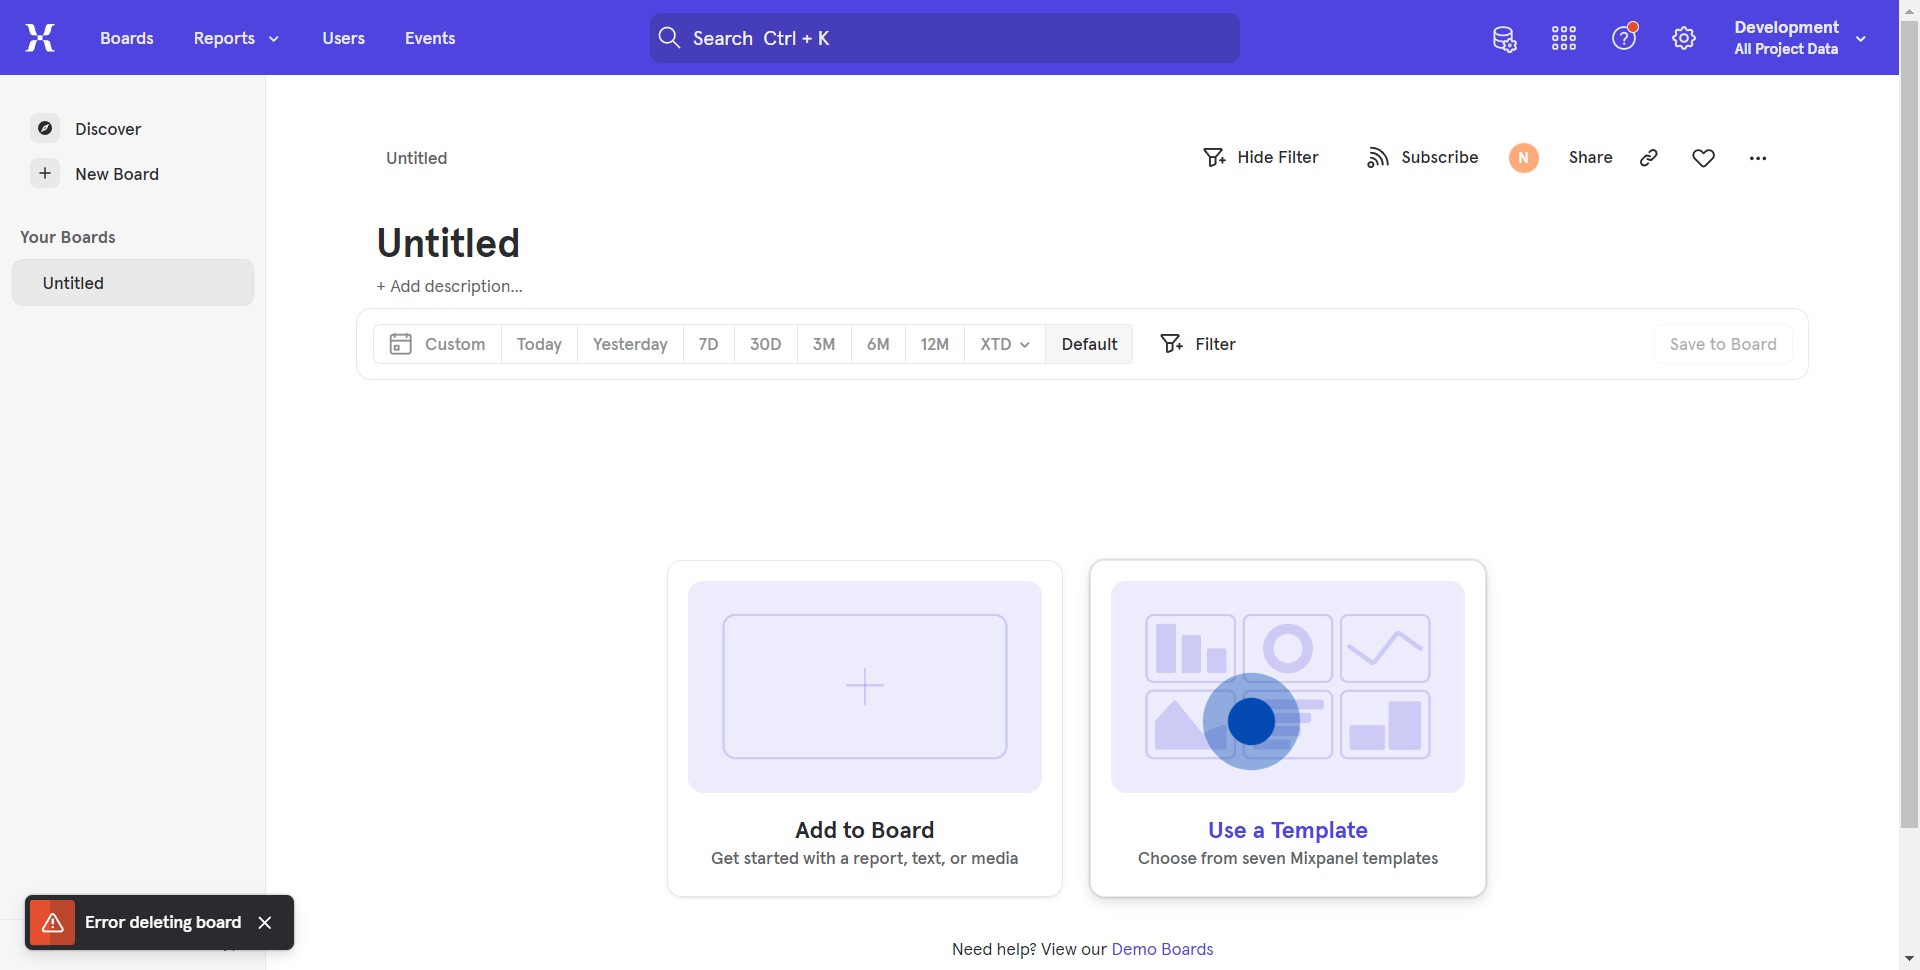
Task: Open the Demo Boards link
Action: [x=1162, y=949]
